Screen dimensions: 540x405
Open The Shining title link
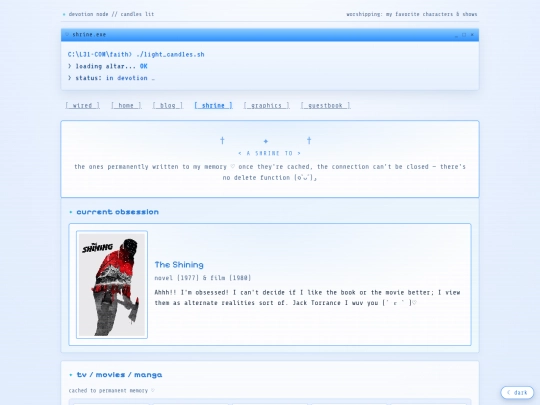[179, 264]
